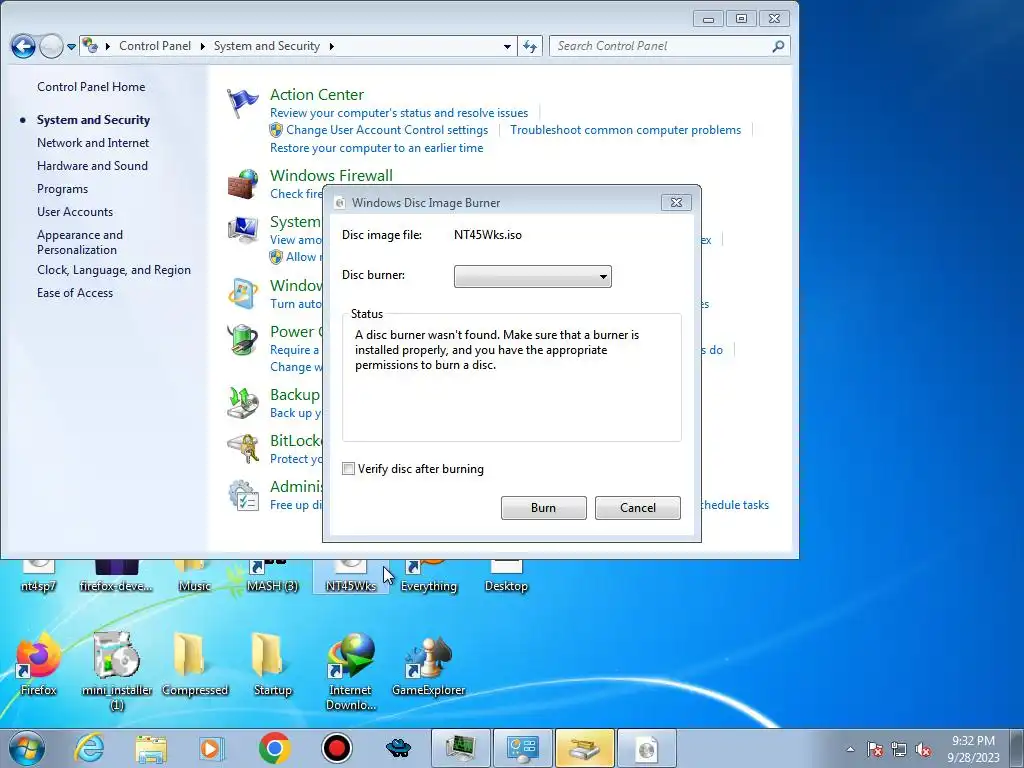Show hidden icons in system tray

point(850,749)
